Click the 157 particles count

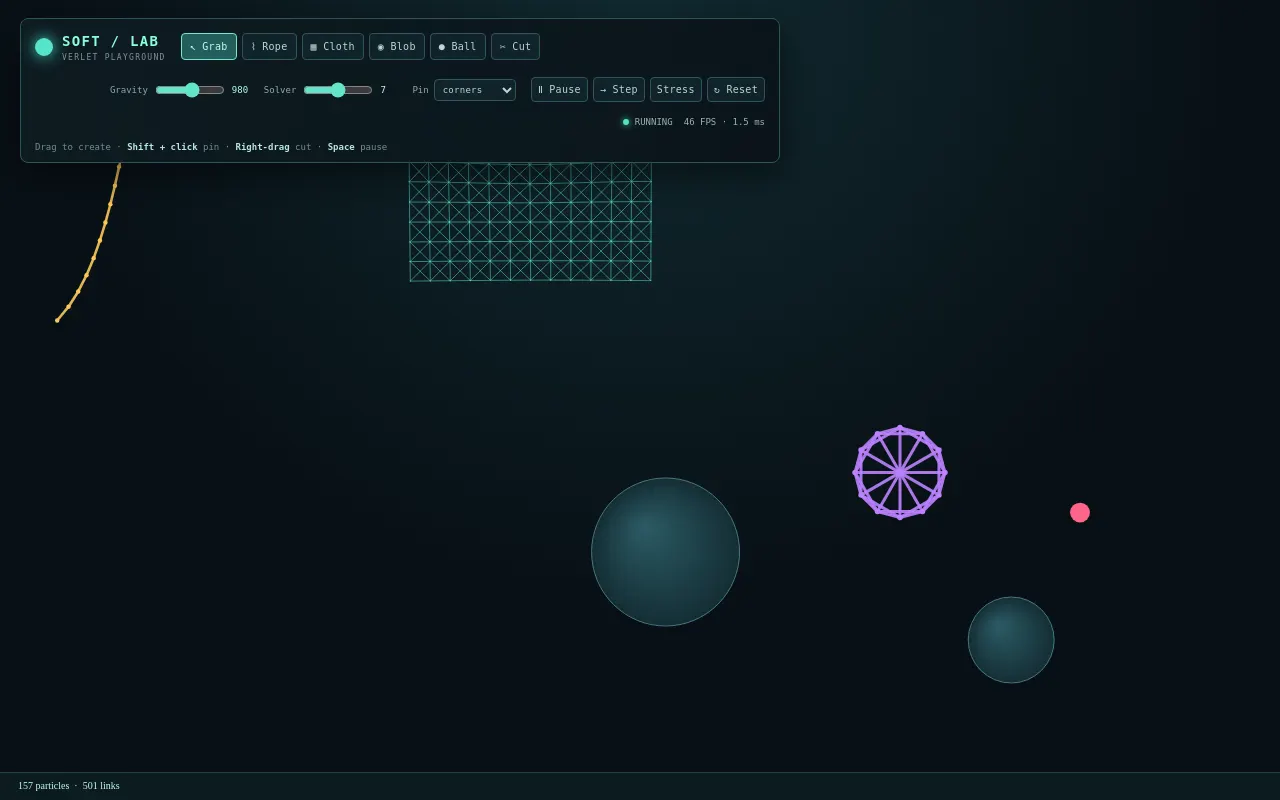point(44,786)
